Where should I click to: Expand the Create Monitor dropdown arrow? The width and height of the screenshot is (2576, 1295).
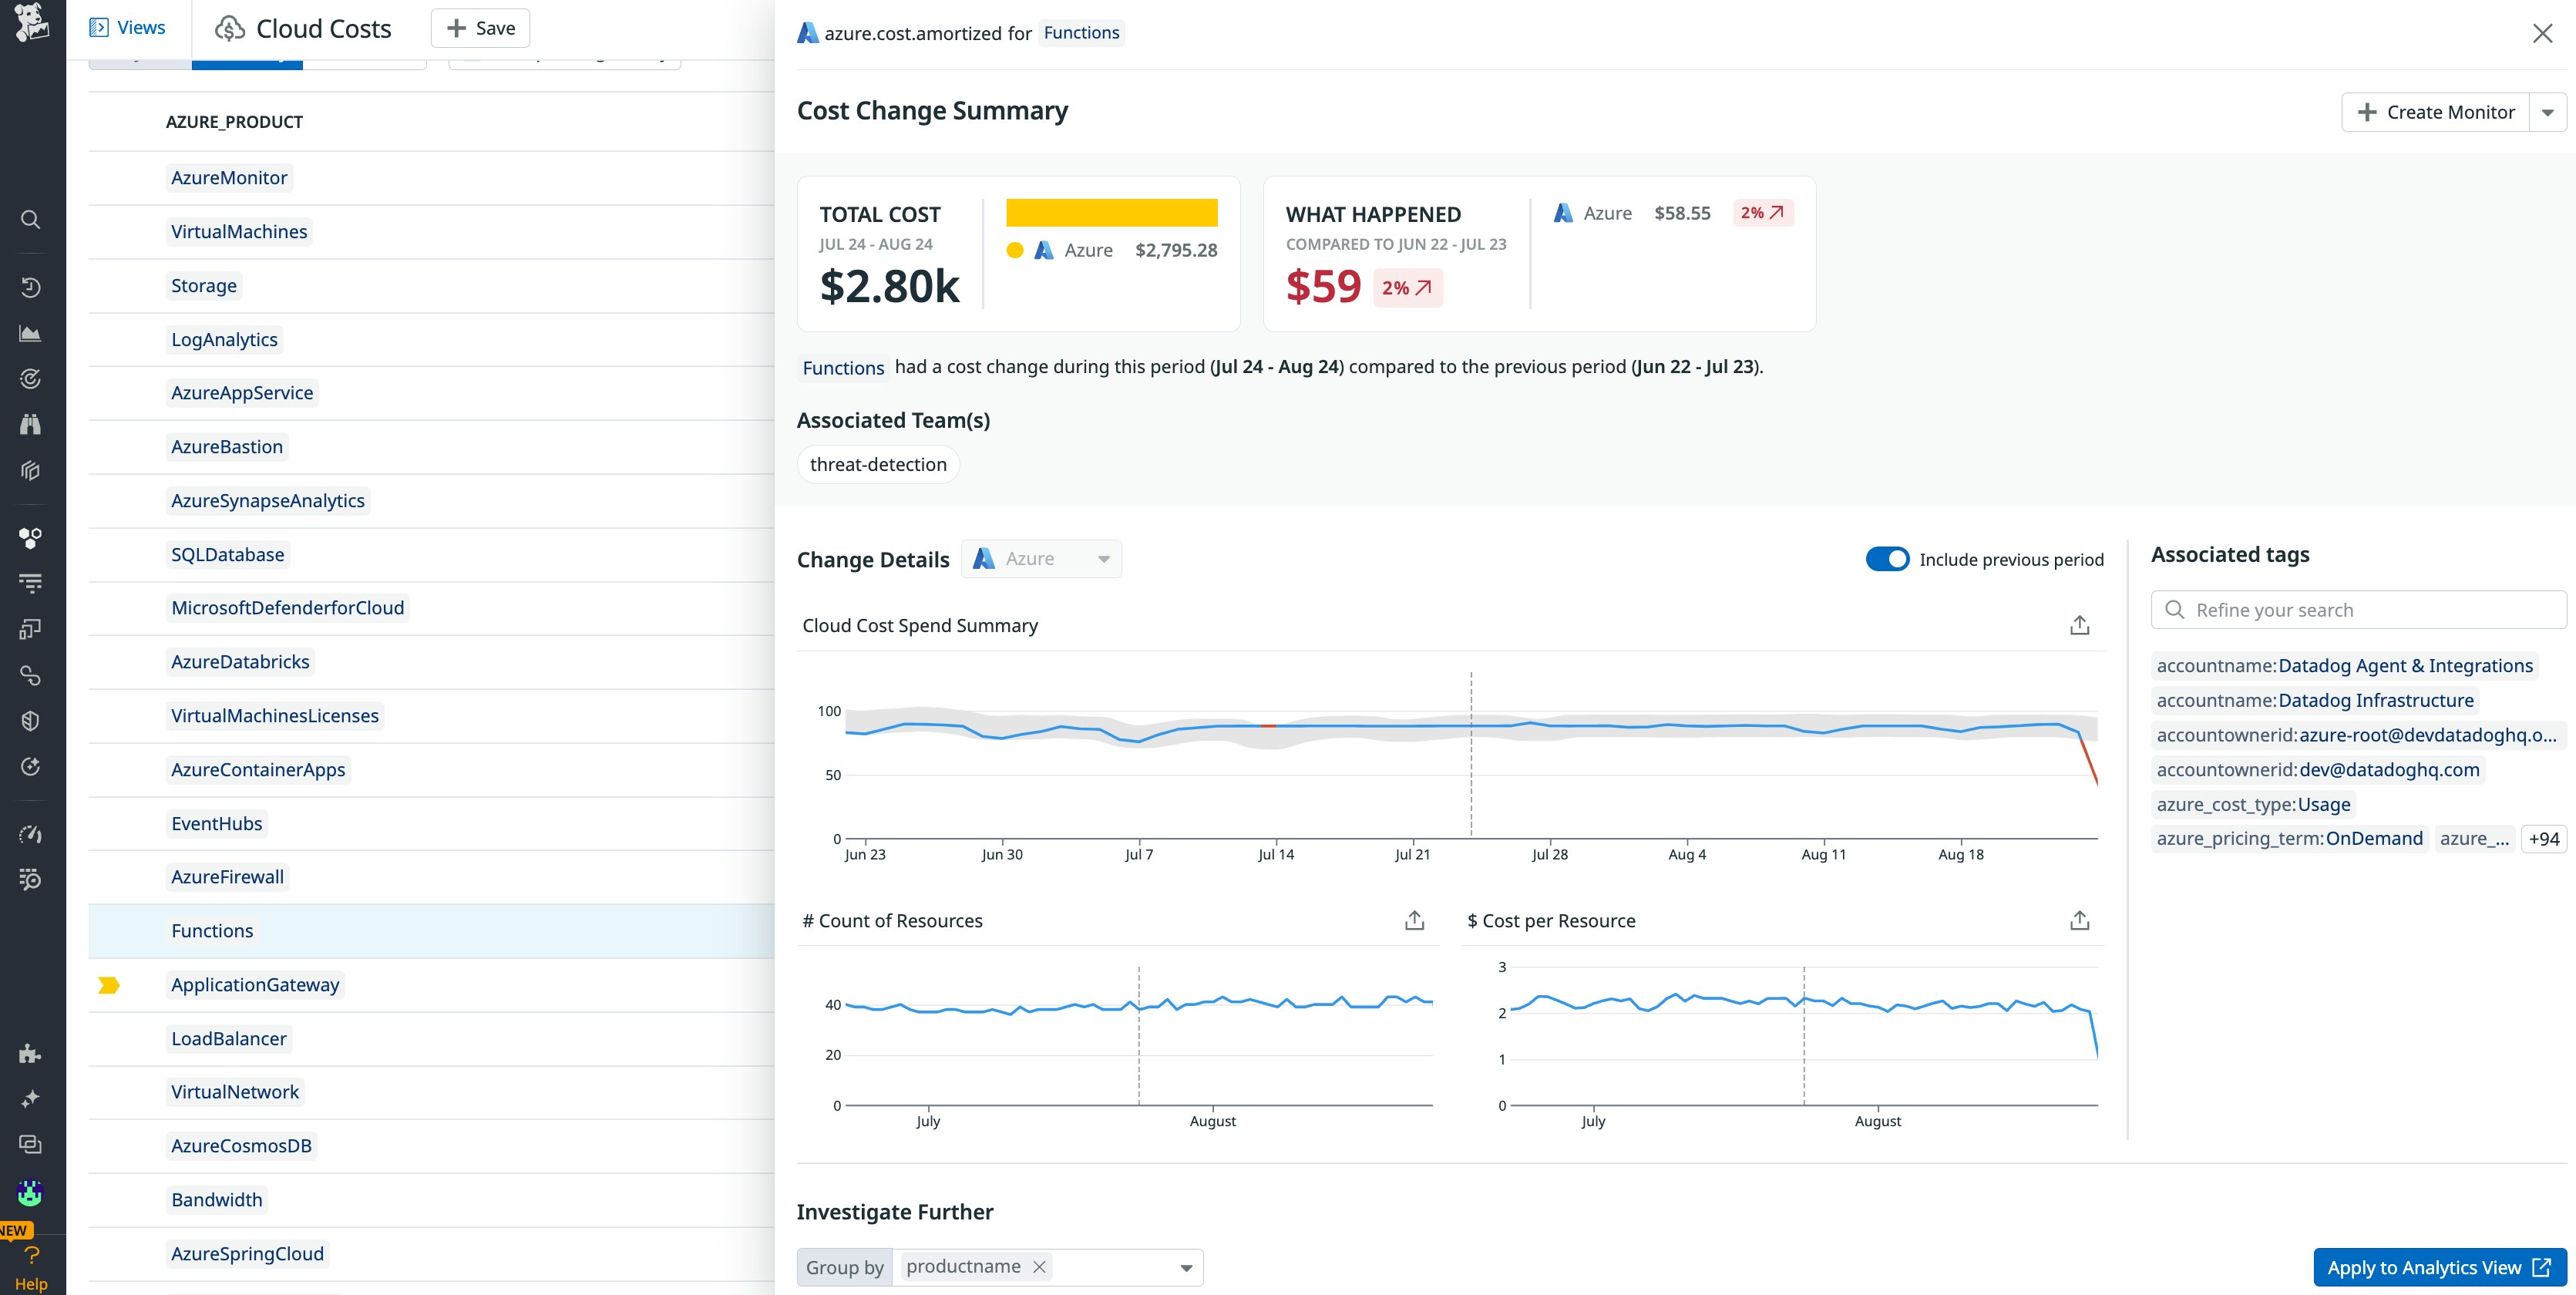(2547, 112)
